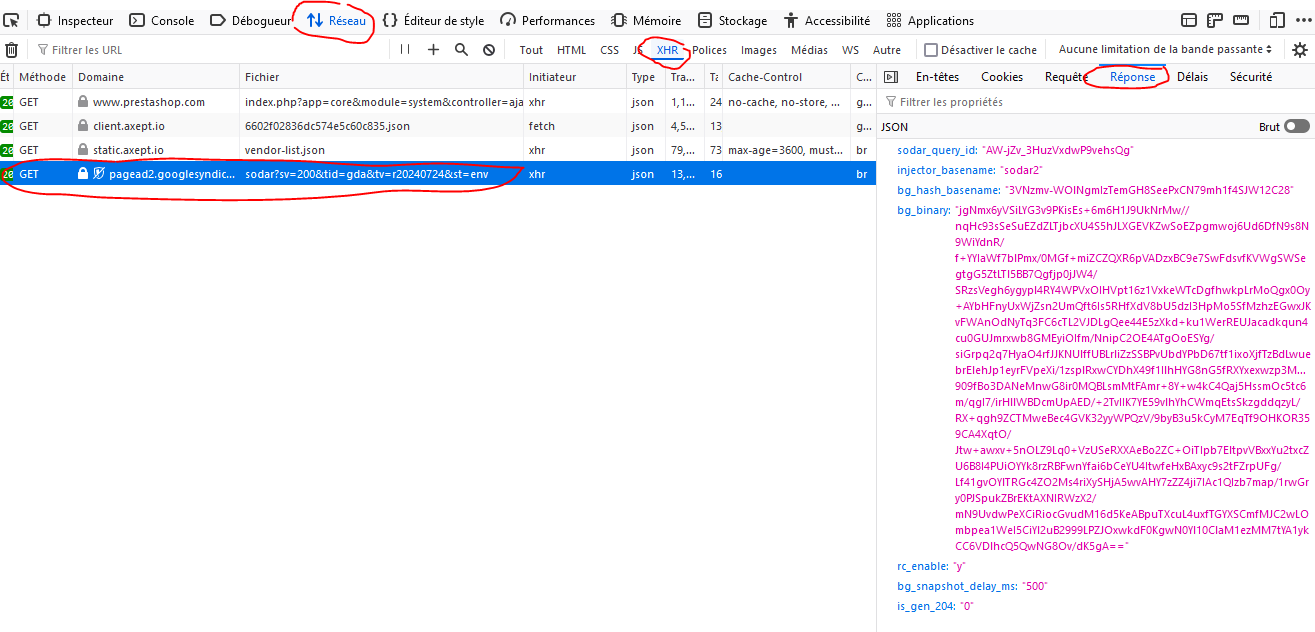Open the Réponse details tab

[1132, 77]
